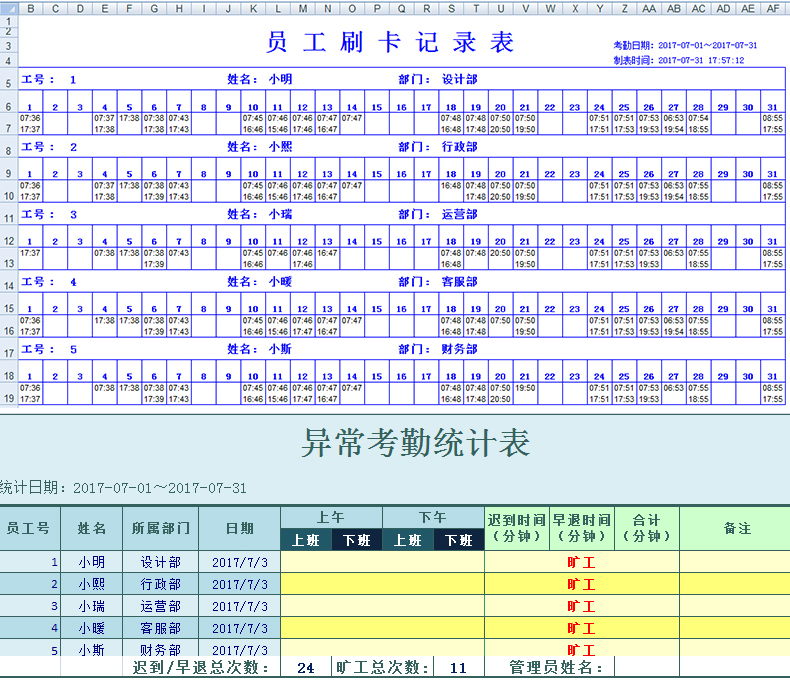The width and height of the screenshot is (790, 698).
Task: Click the 早退时间(分钟) header
Action: pos(581,528)
